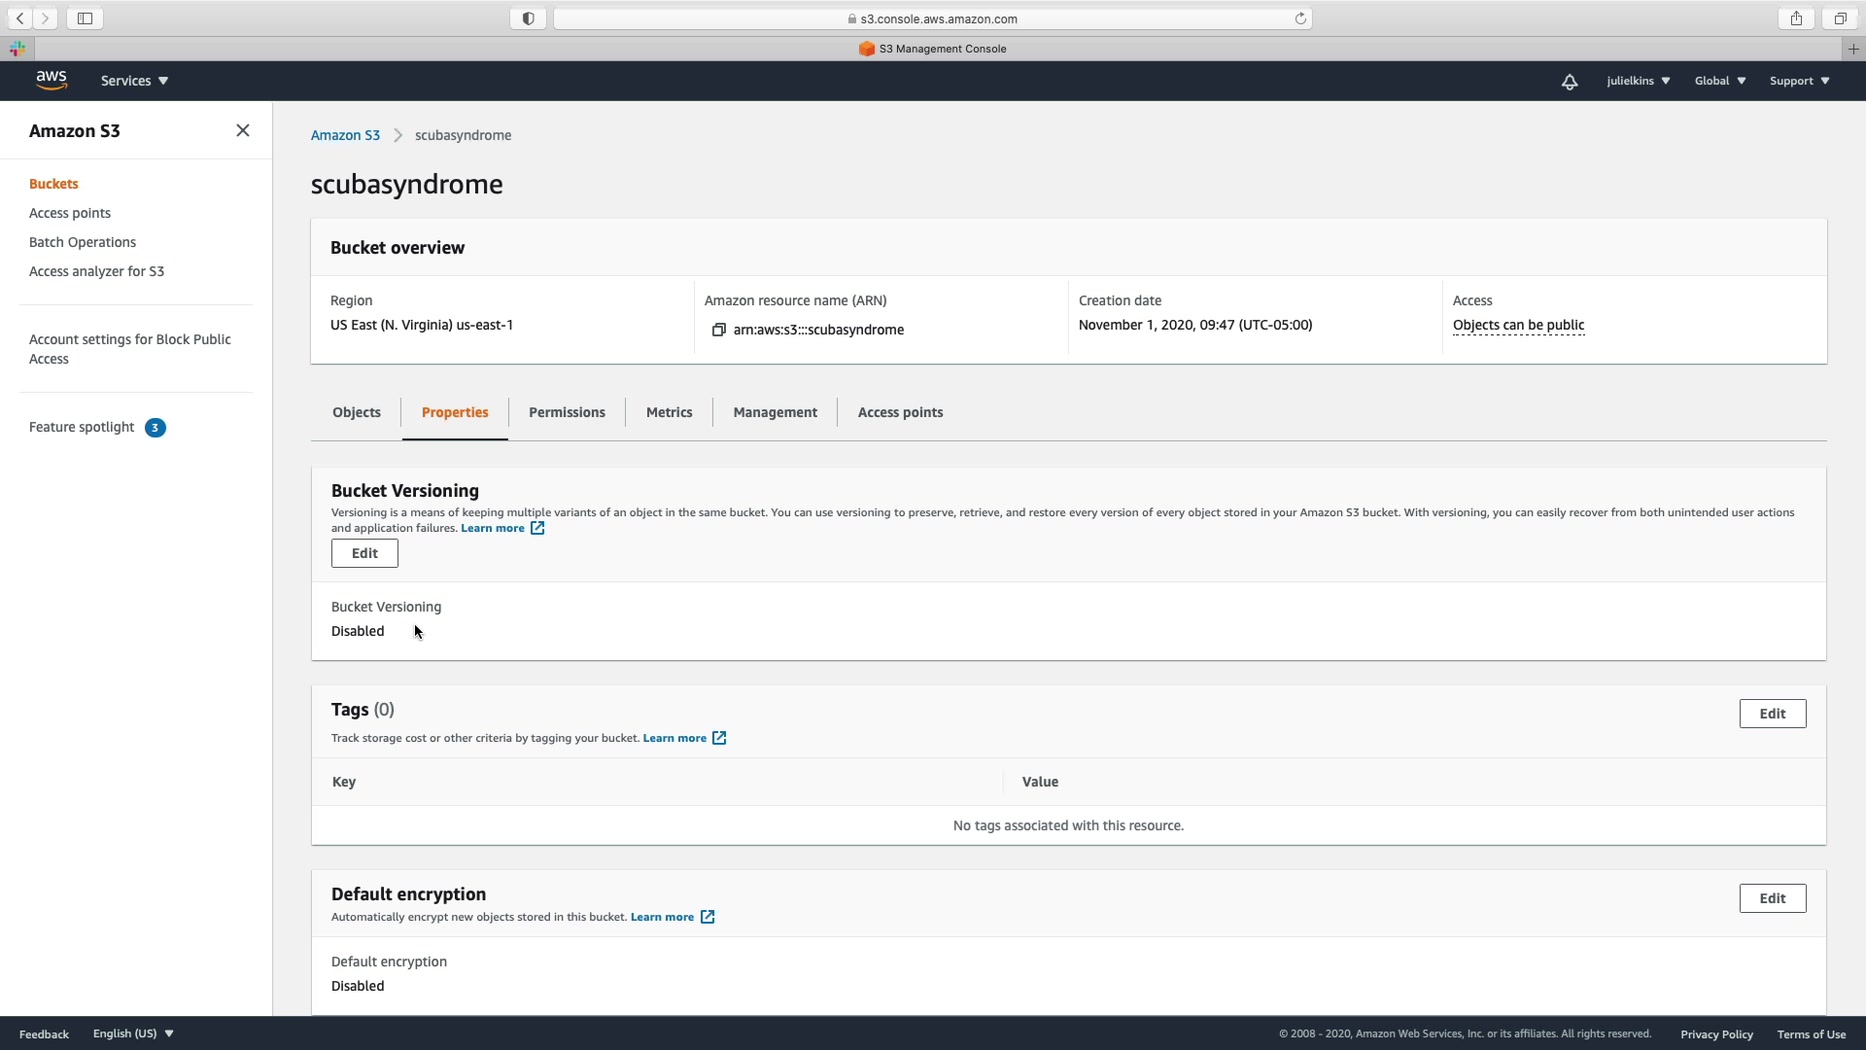Open the Global region dropdown
This screenshot has width=1866, height=1050.
[x=1720, y=81]
